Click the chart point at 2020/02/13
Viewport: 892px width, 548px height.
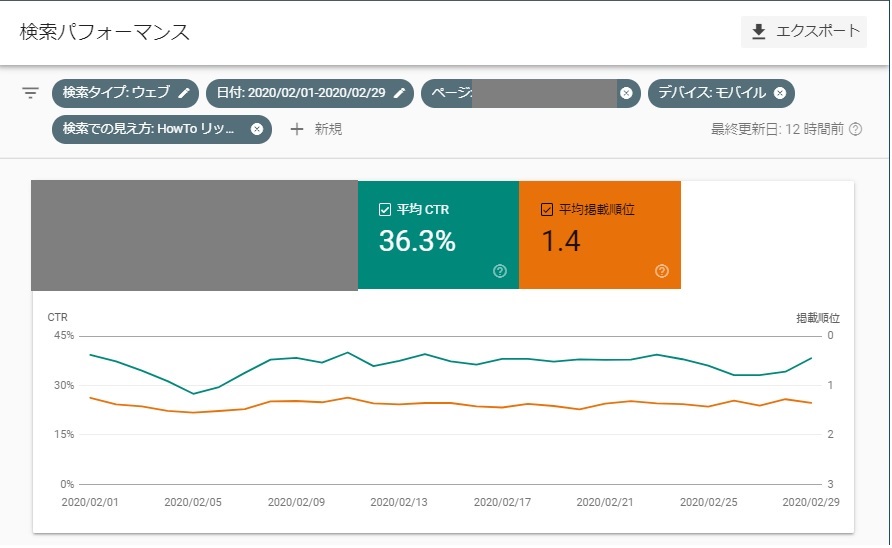[x=426, y=354]
